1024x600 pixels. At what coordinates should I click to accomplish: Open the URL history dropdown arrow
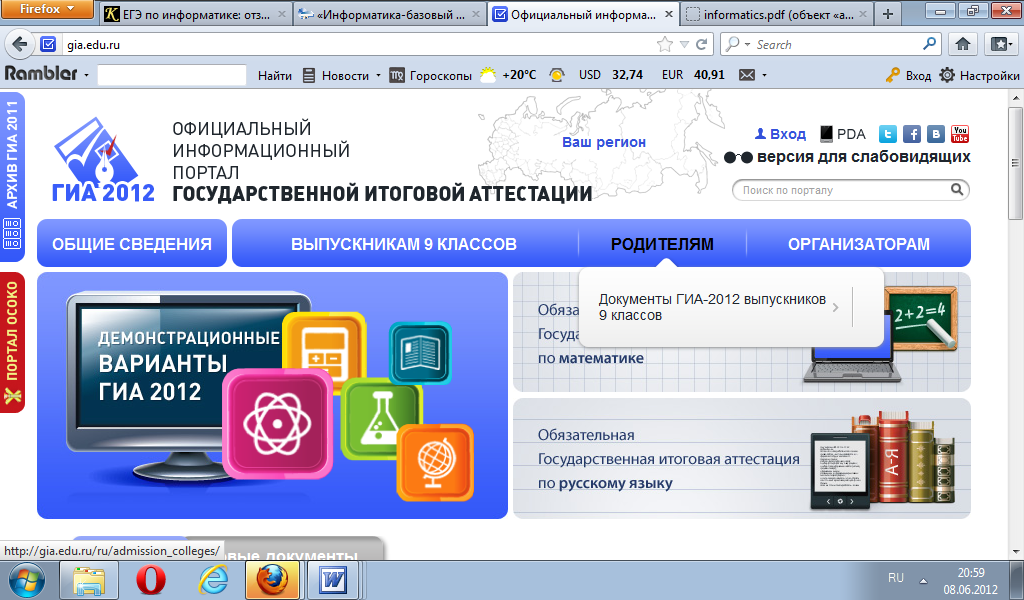click(x=684, y=44)
